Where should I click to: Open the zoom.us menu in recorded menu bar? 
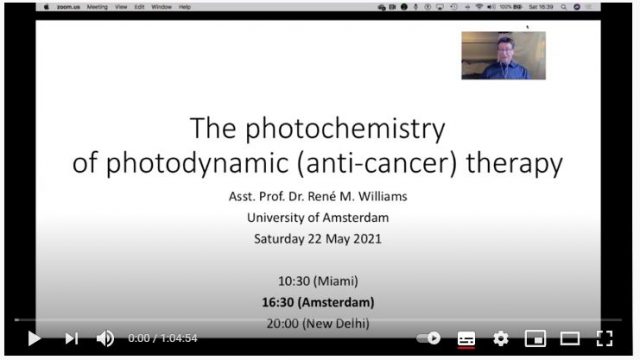point(68,7)
